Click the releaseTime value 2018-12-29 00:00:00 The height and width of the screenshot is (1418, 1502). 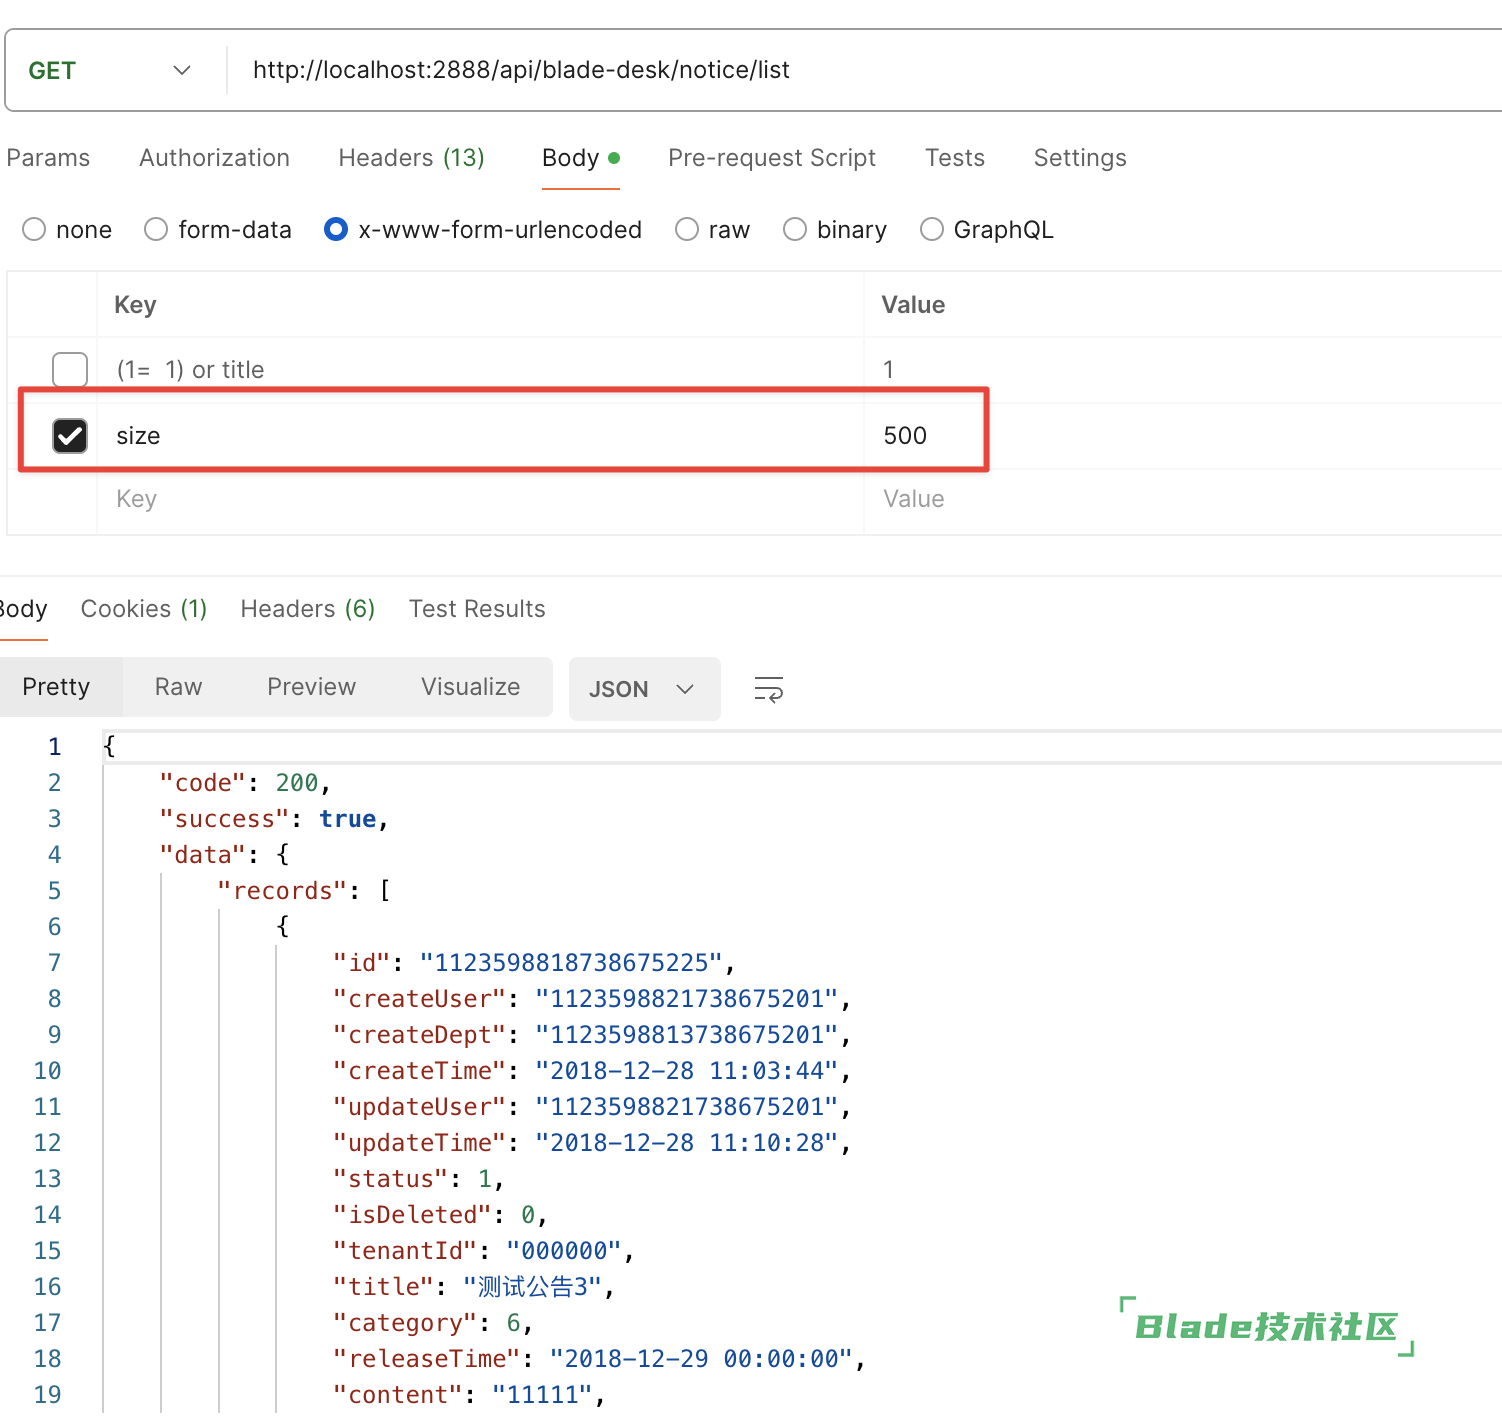(701, 1359)
